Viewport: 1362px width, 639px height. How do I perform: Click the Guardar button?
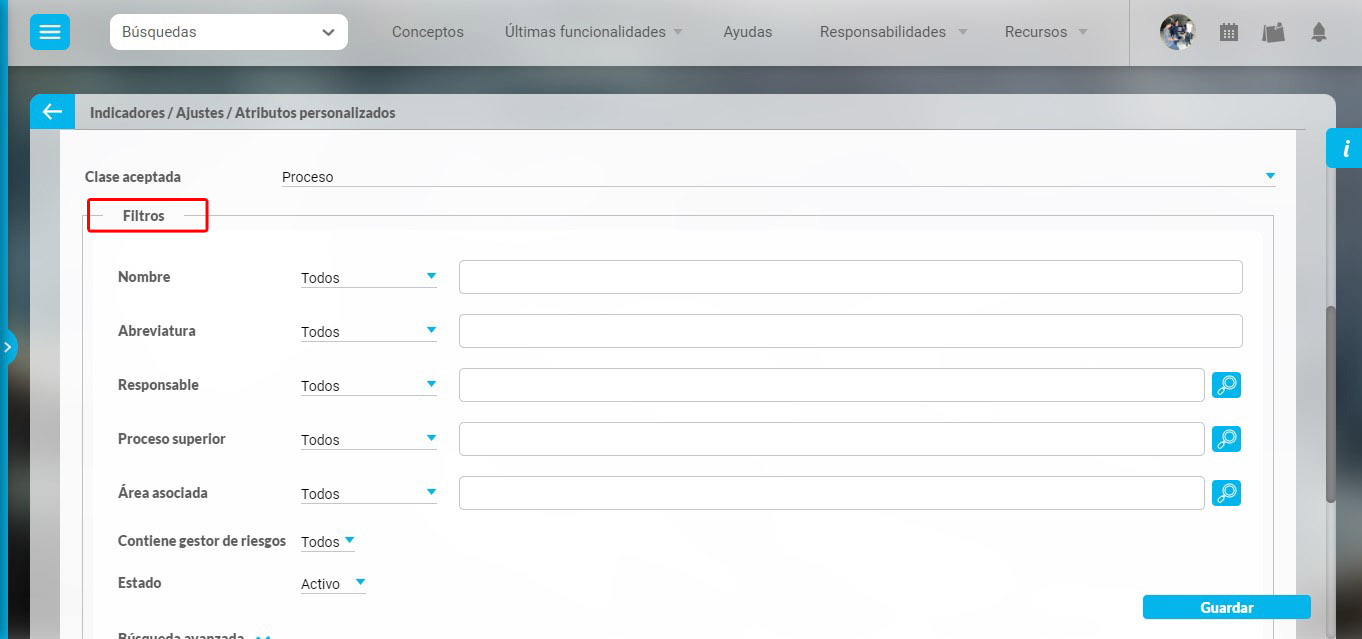point(1226,607)
